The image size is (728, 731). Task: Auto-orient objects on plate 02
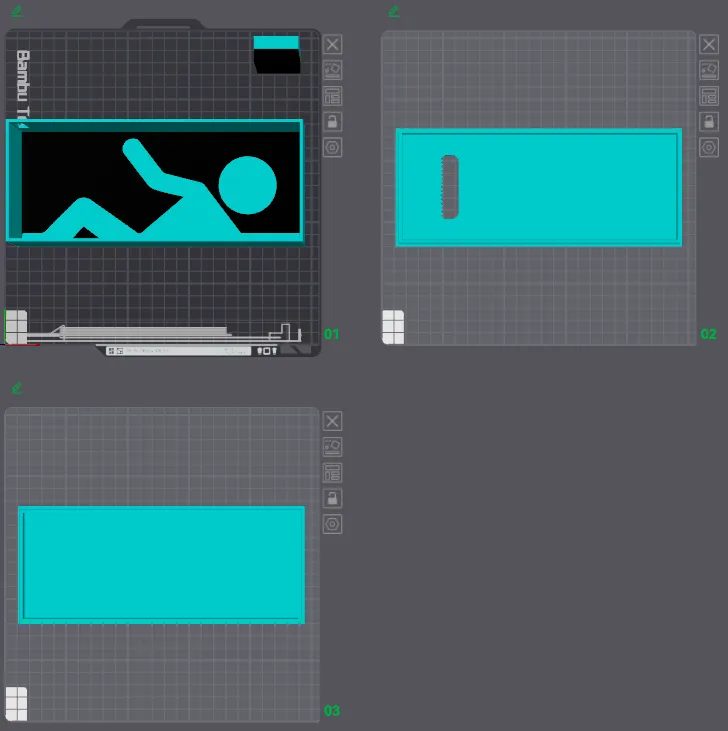coord(709,70)
